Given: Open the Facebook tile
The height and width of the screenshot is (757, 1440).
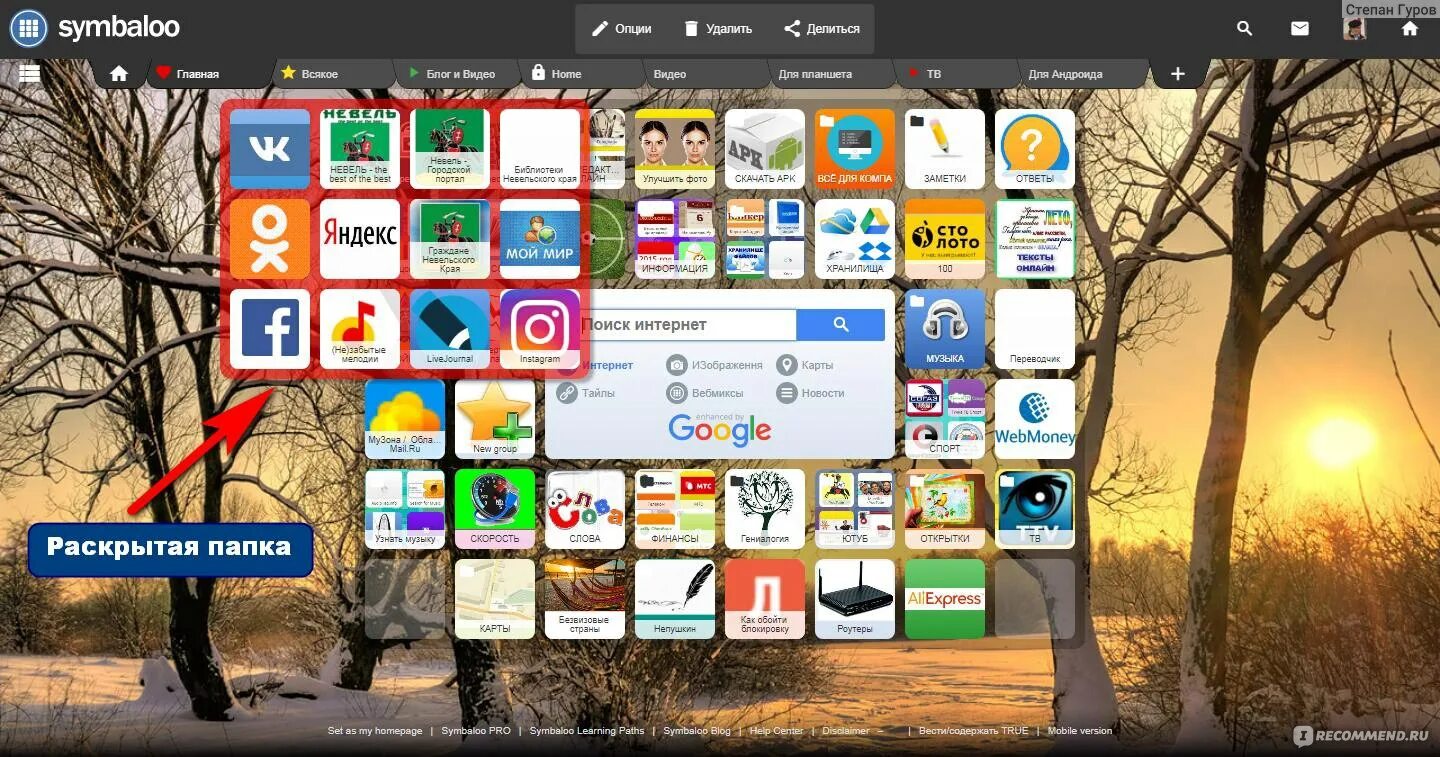Looking at the screenshot, I should [x=270, y=329].
